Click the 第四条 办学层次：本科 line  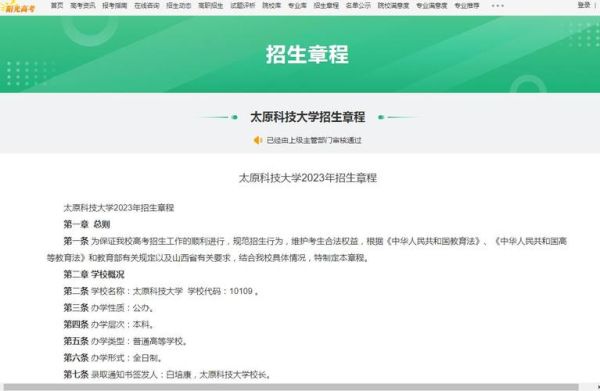[109, 324]
